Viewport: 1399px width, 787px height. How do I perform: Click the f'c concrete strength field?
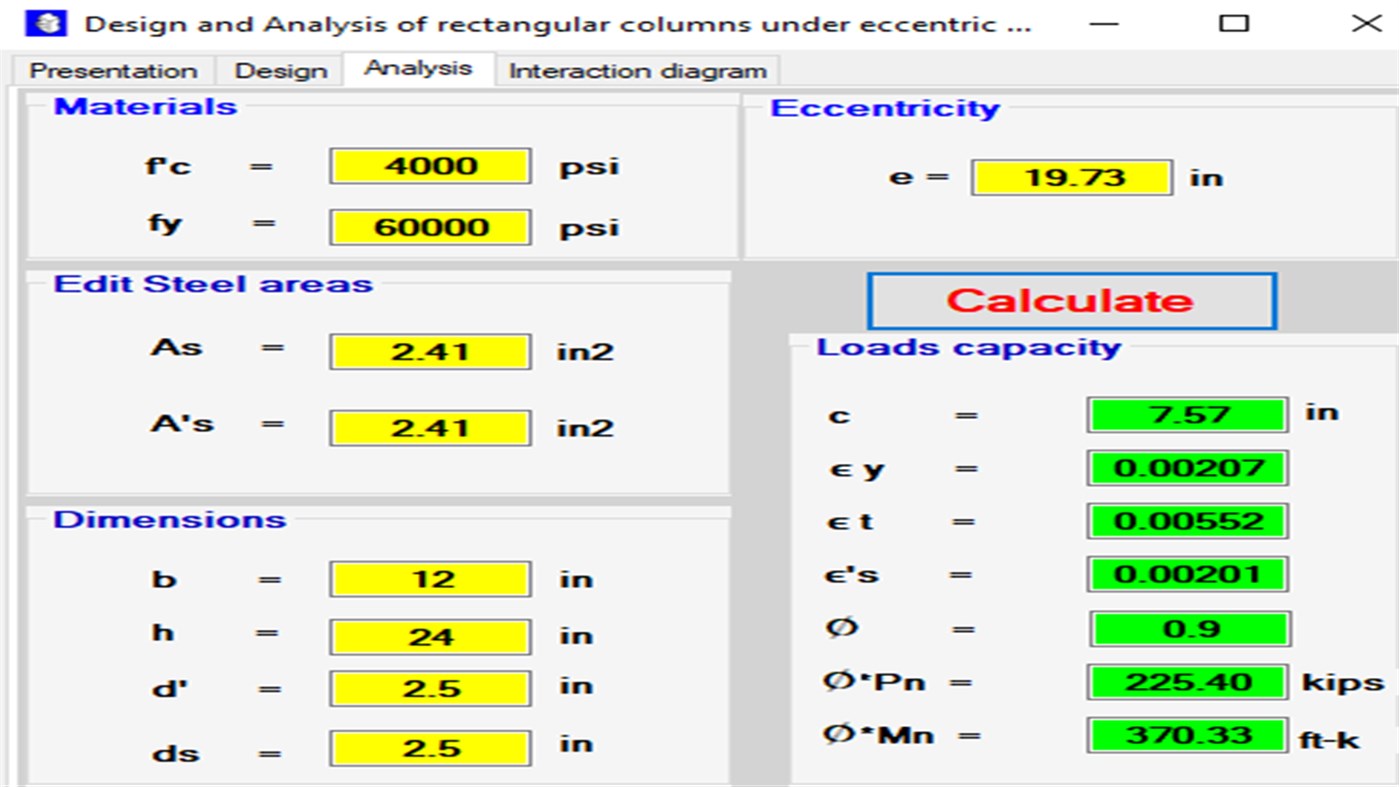[428, 166]
